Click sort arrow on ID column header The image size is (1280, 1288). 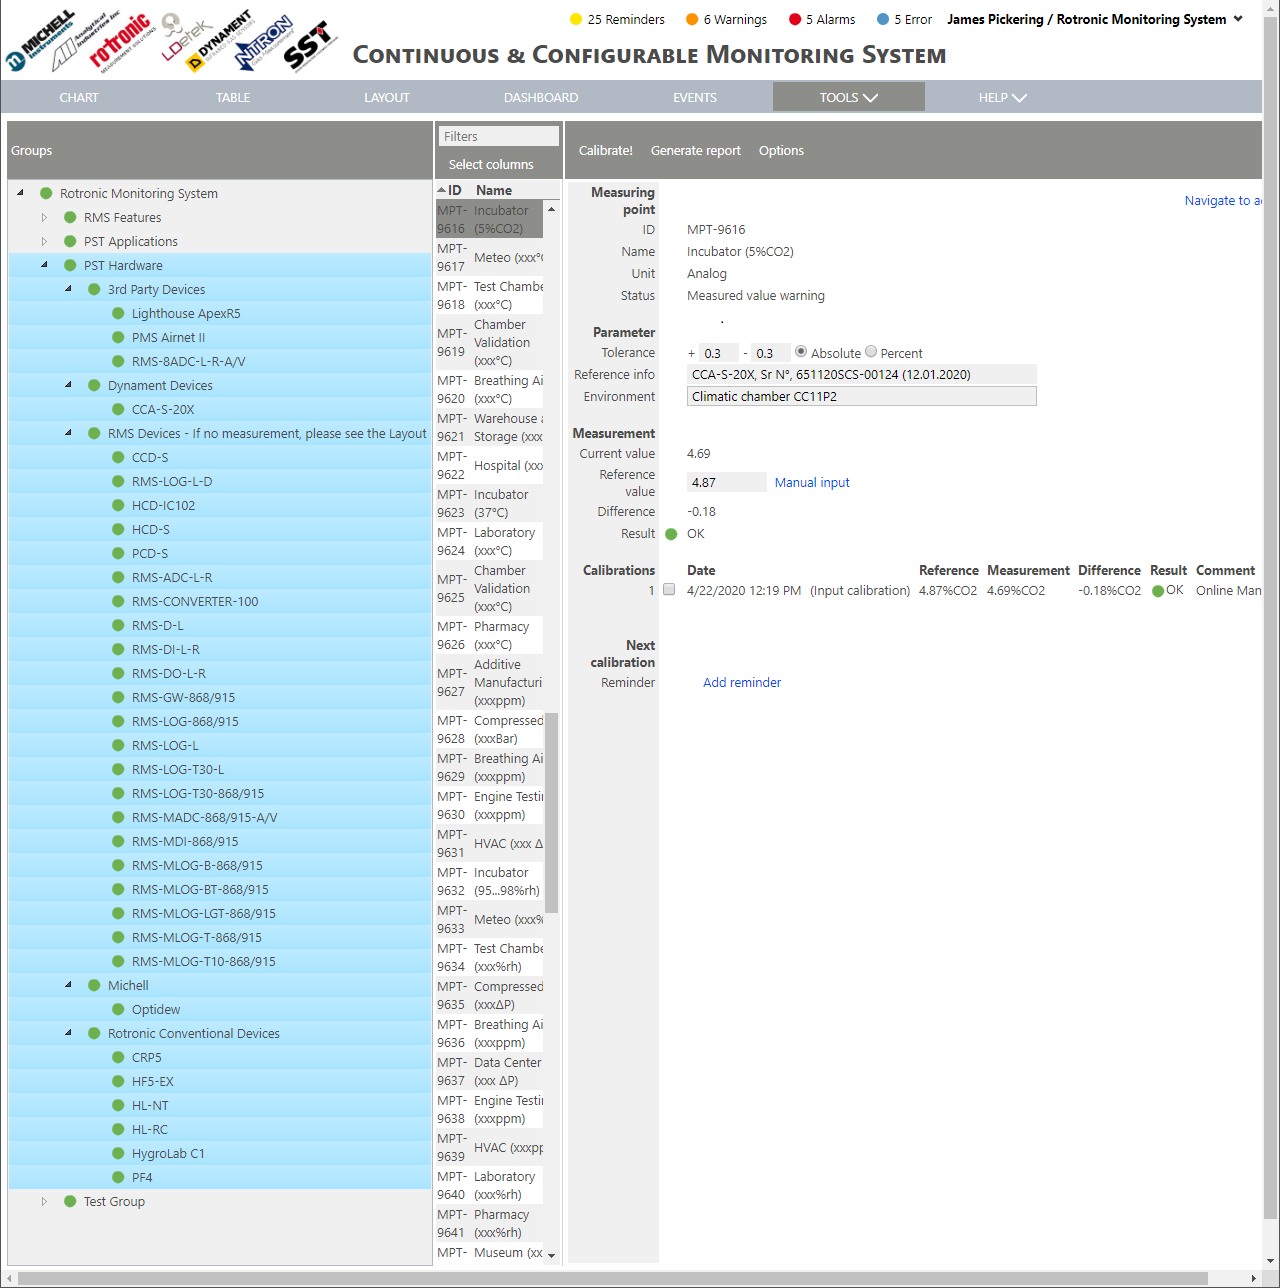441,190
